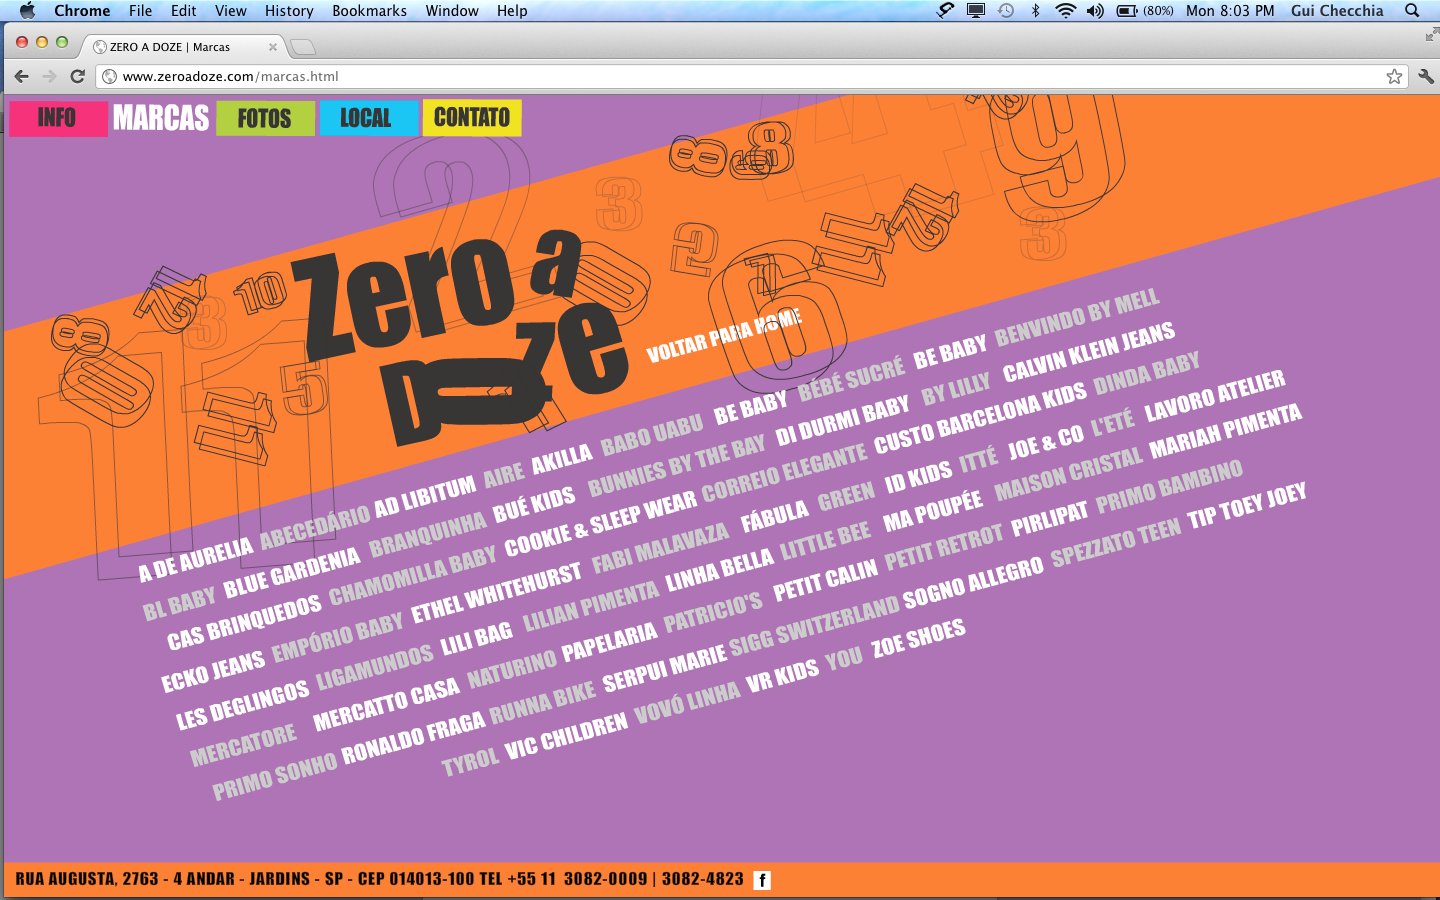
Task: Open the ECKO JEANS brand
Action: pos(213,670)
